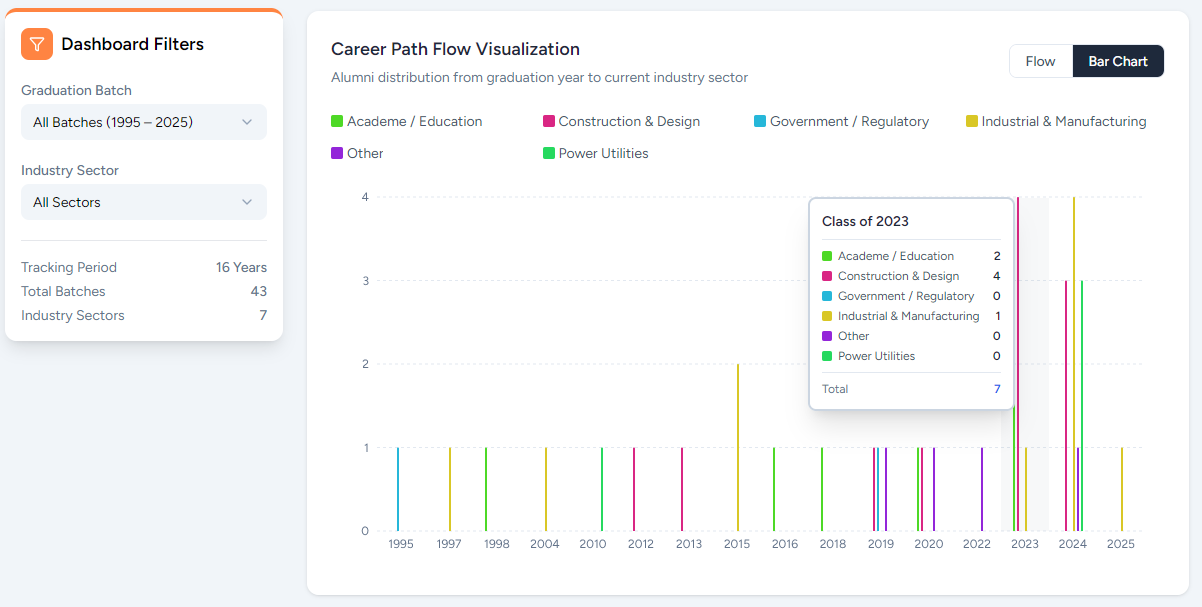Viewport: 1202px width, 607px height.
Task: Click Academe / Education swatch in tooltip
Action: pyautogui.click(x=827, y=256)
